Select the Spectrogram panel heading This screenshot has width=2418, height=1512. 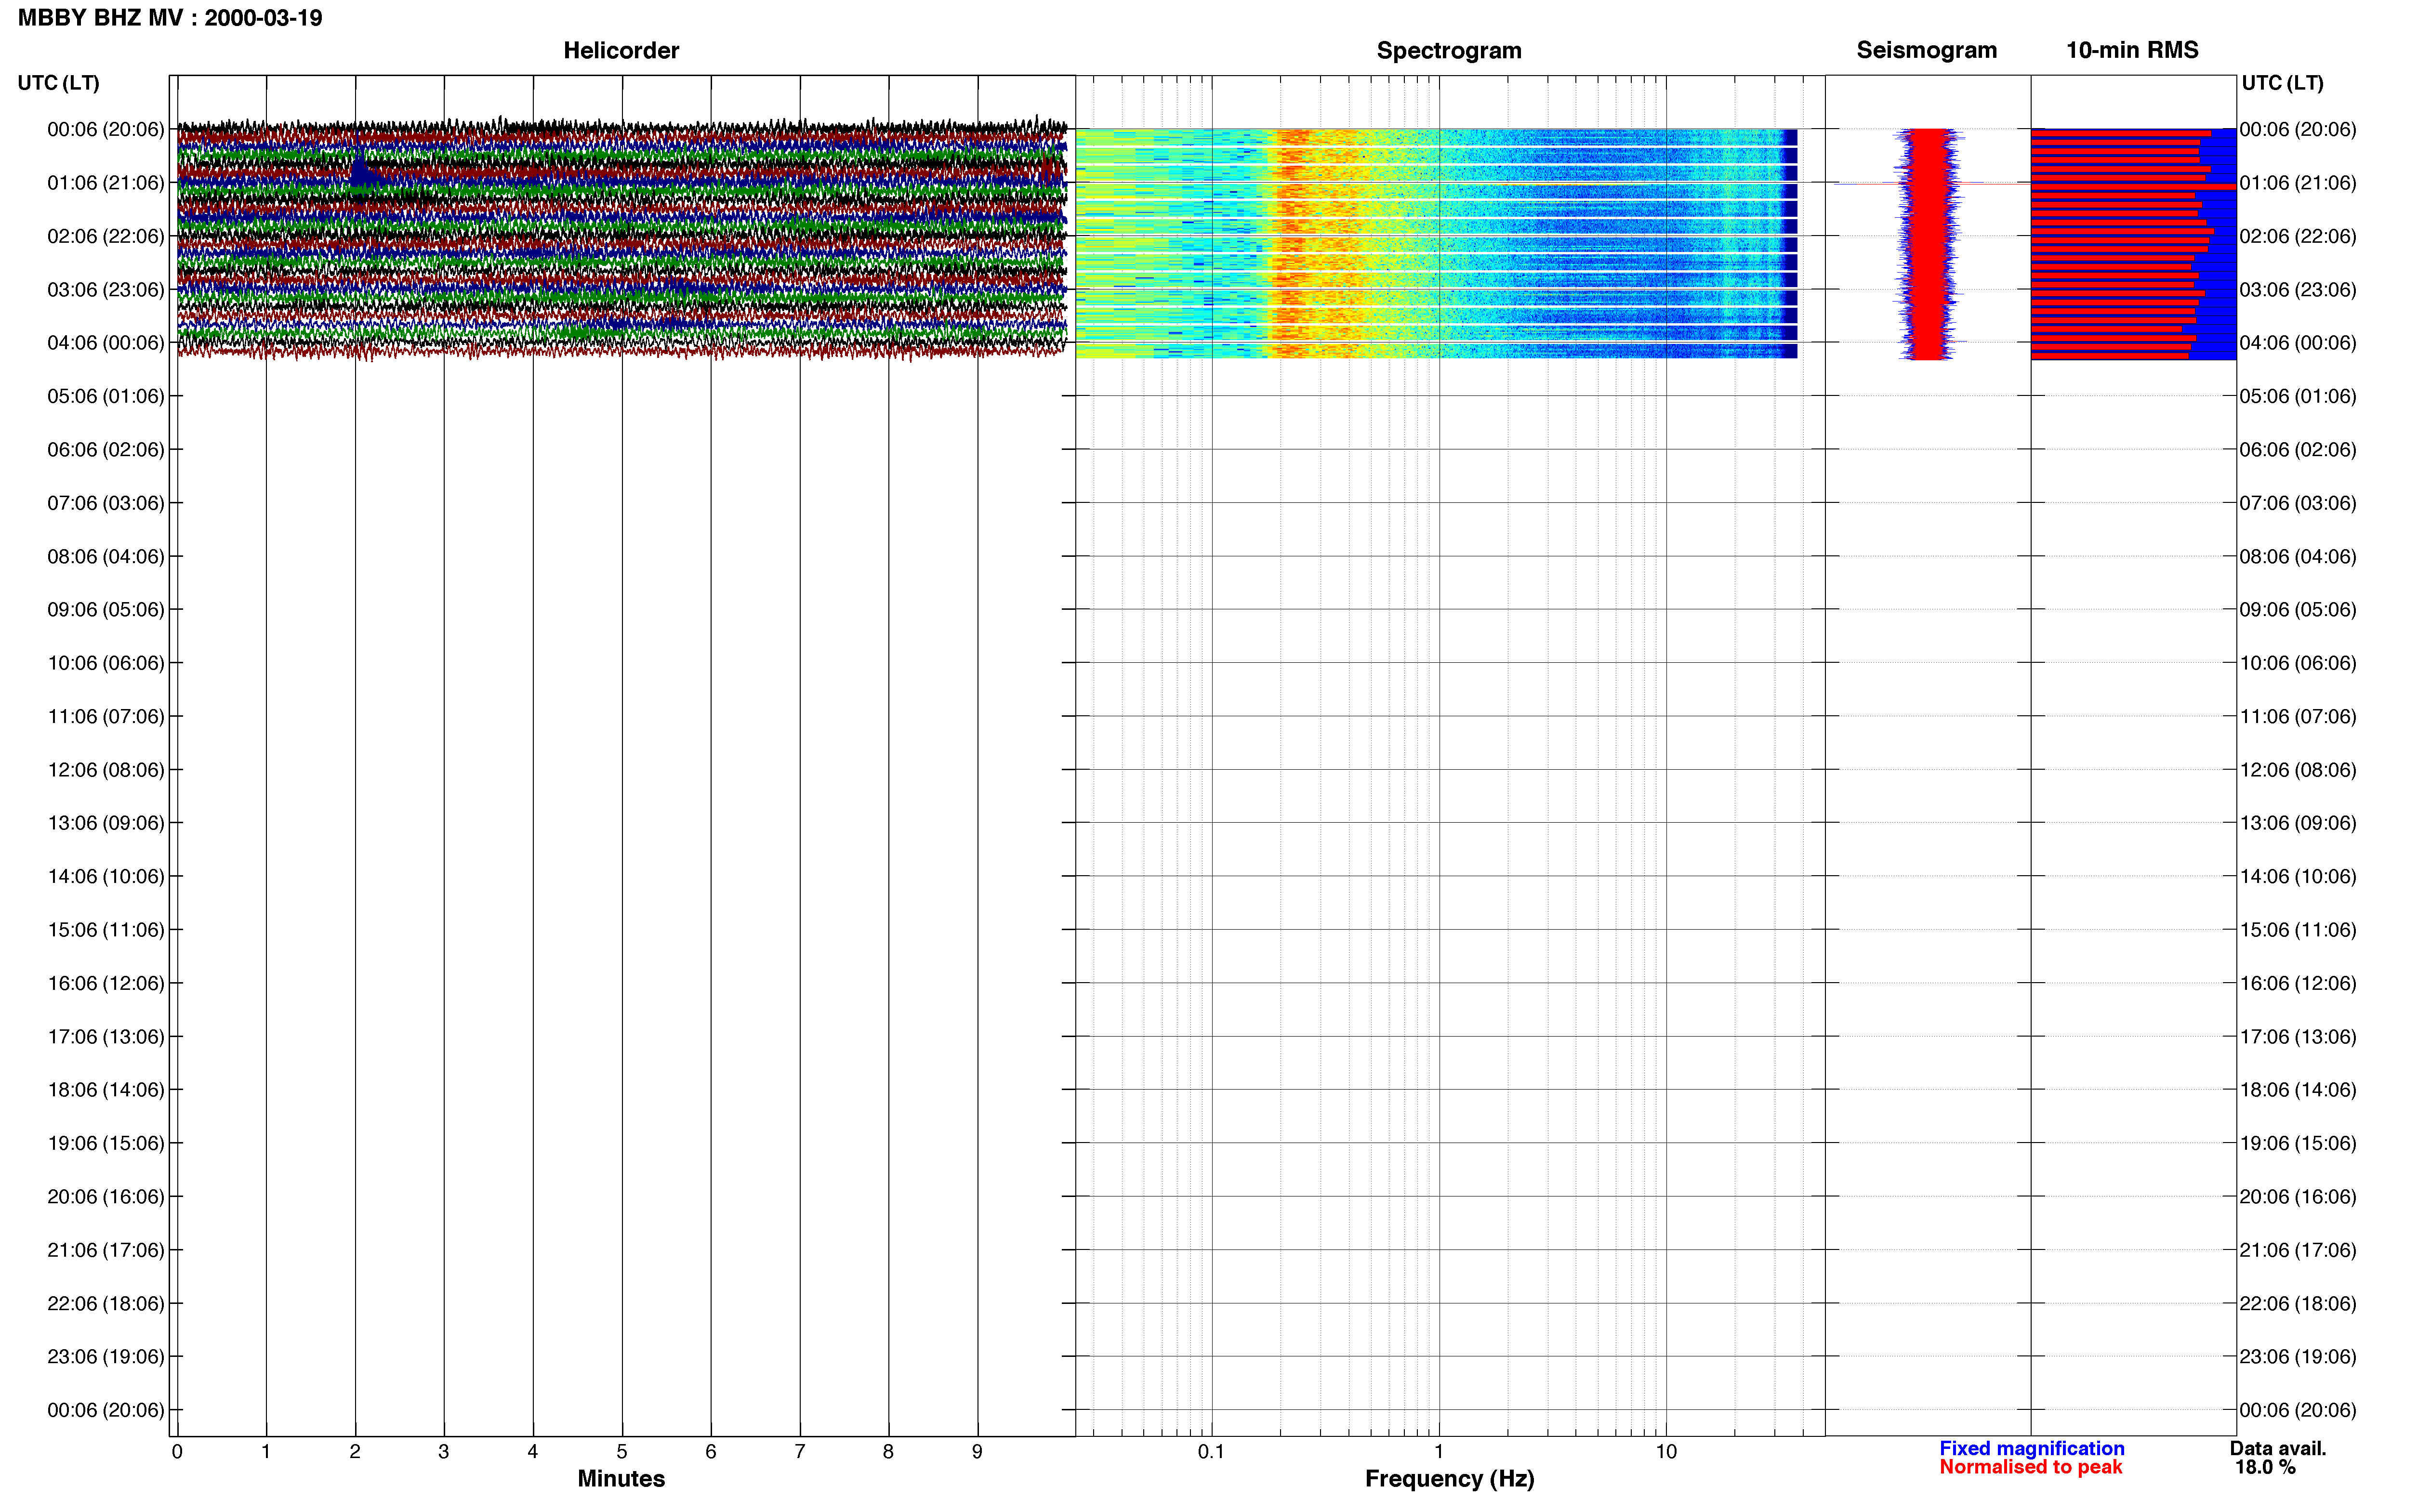pyautogui.click(x=1449, y=50)
